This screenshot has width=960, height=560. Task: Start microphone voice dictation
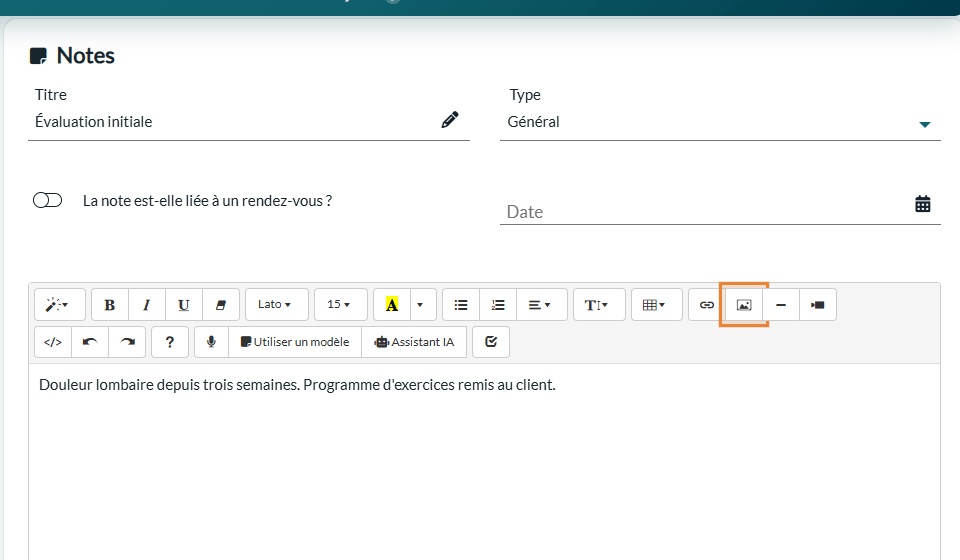[x=211, y=342]
